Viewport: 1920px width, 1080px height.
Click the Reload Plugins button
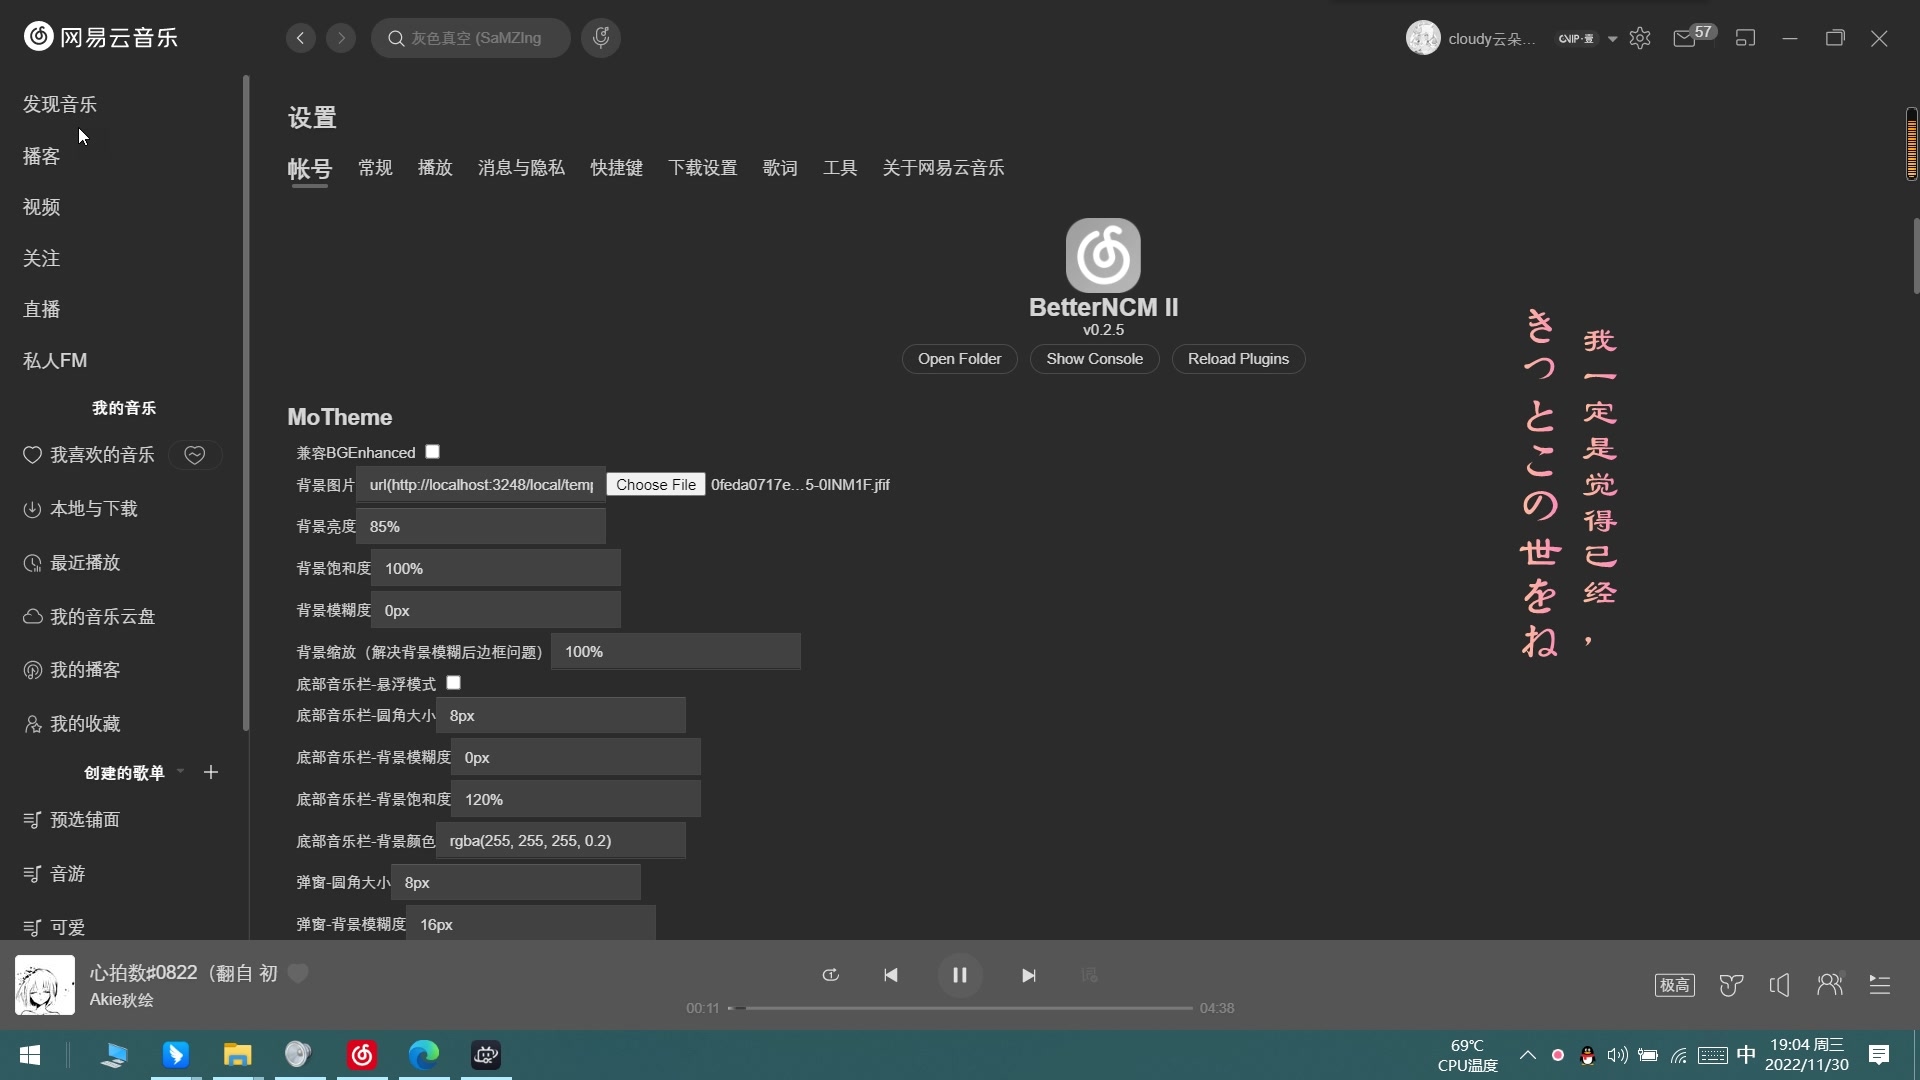tap(1238, 359)
